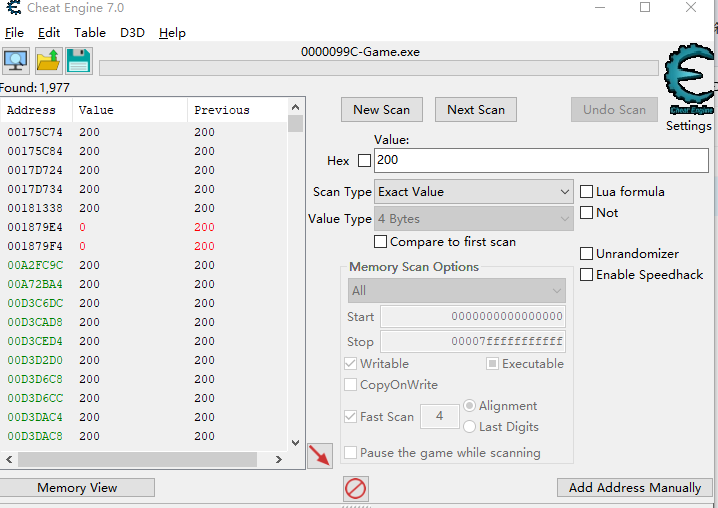718x508 pixels.
Task: Click the Fast Scan alignment value field
Action: pos(440,416)
